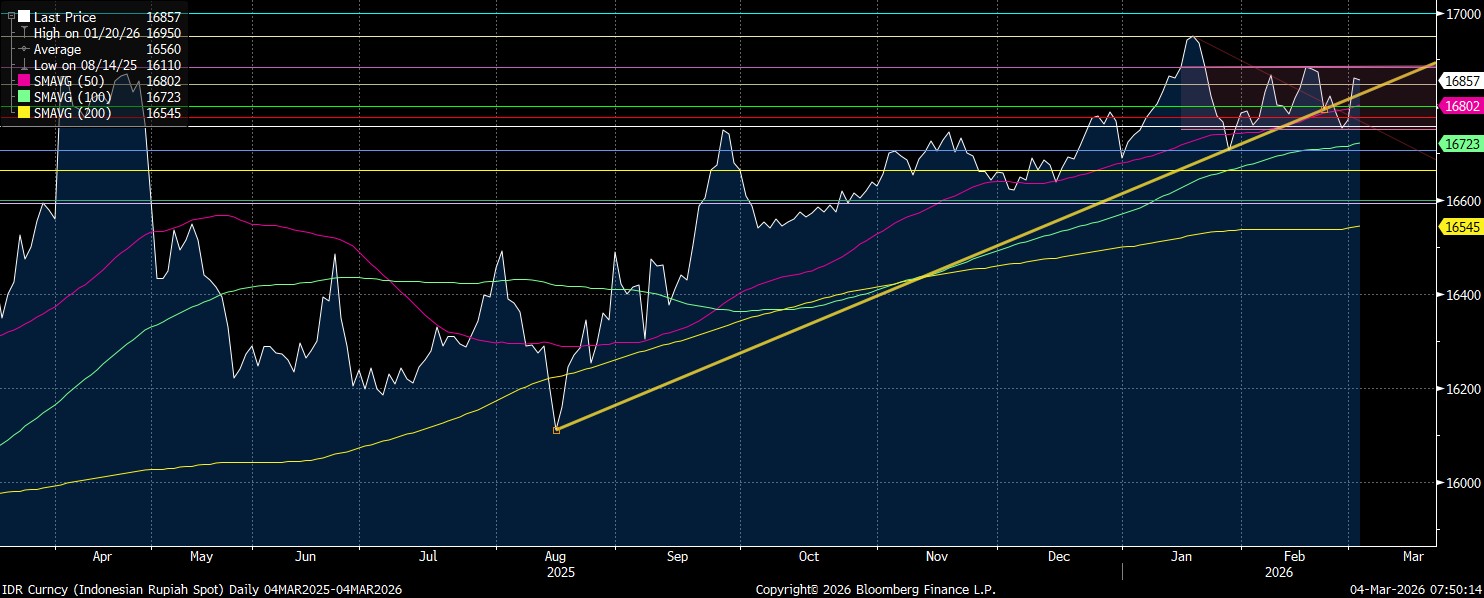Select the Low marker icon in legend
Viewport: 1484px width, 598px height.
[24, 65]
